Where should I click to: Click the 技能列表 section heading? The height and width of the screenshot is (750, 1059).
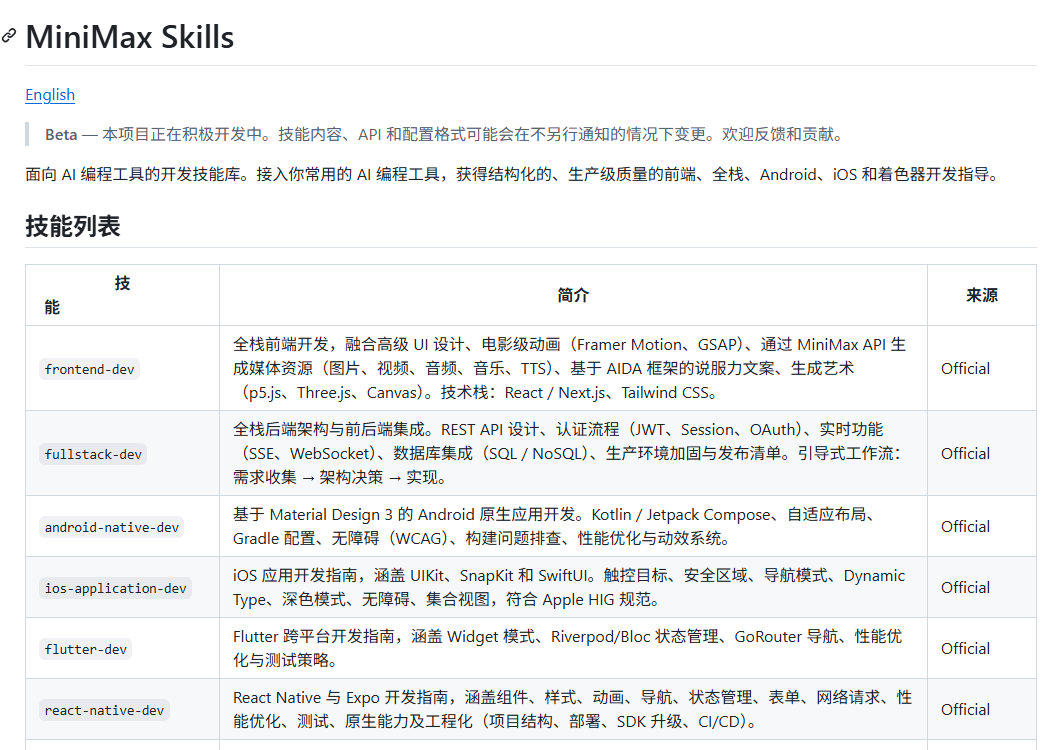click(73, 226)
